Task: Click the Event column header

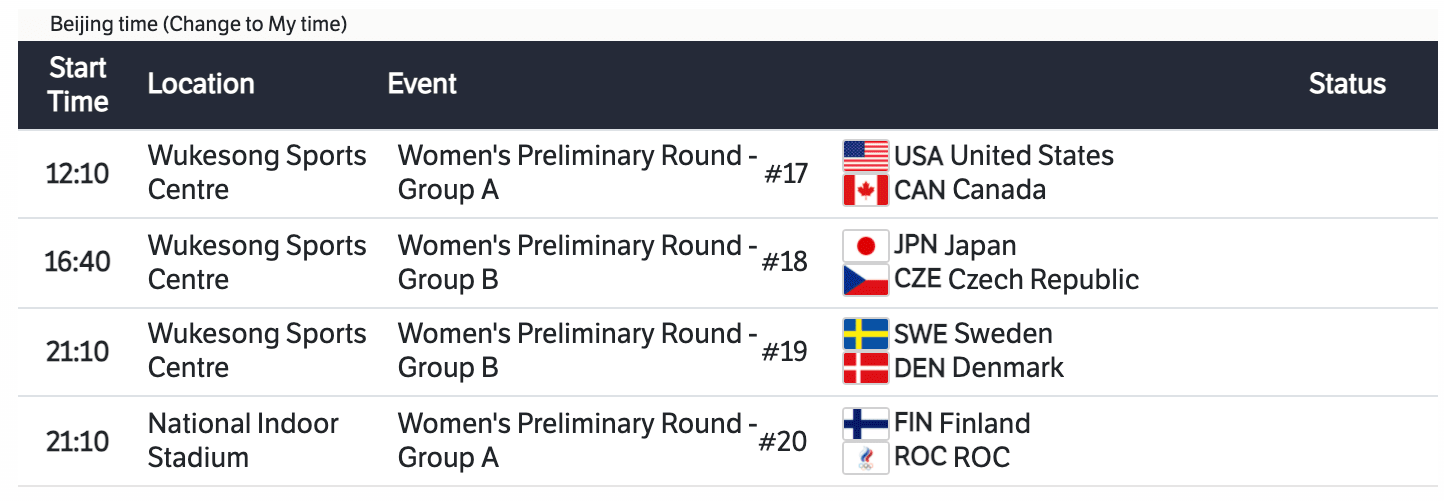Action: [422, 84]
